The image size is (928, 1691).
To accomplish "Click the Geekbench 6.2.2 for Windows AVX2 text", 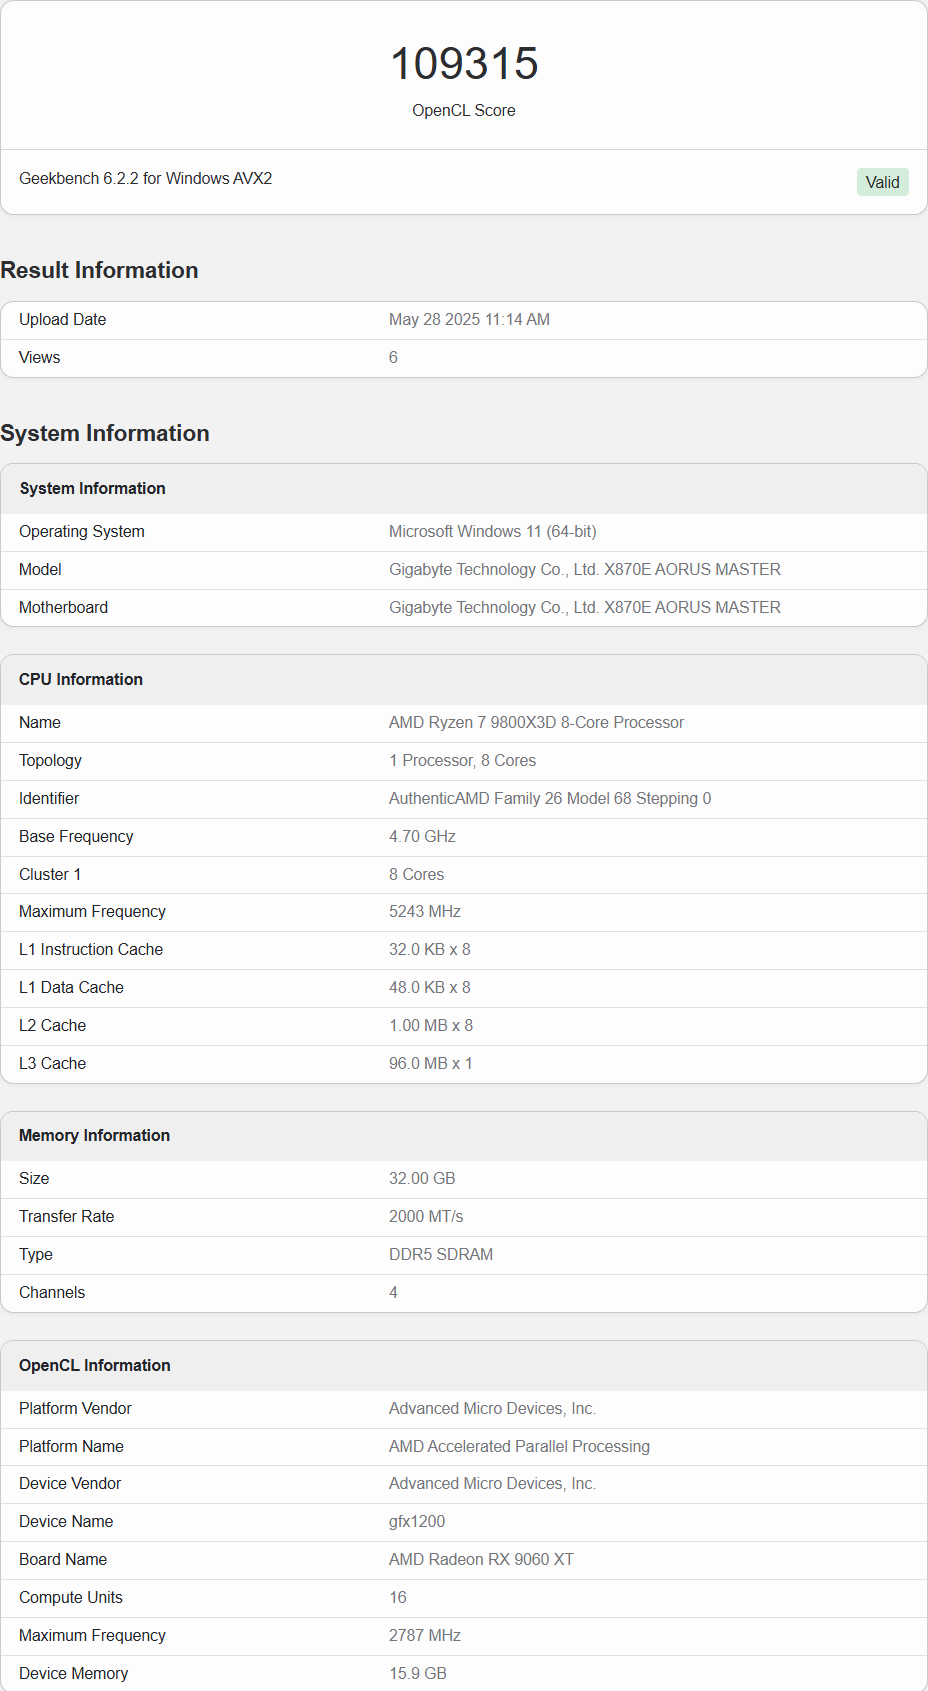I will pyautogui.click(x=146, y=178).
